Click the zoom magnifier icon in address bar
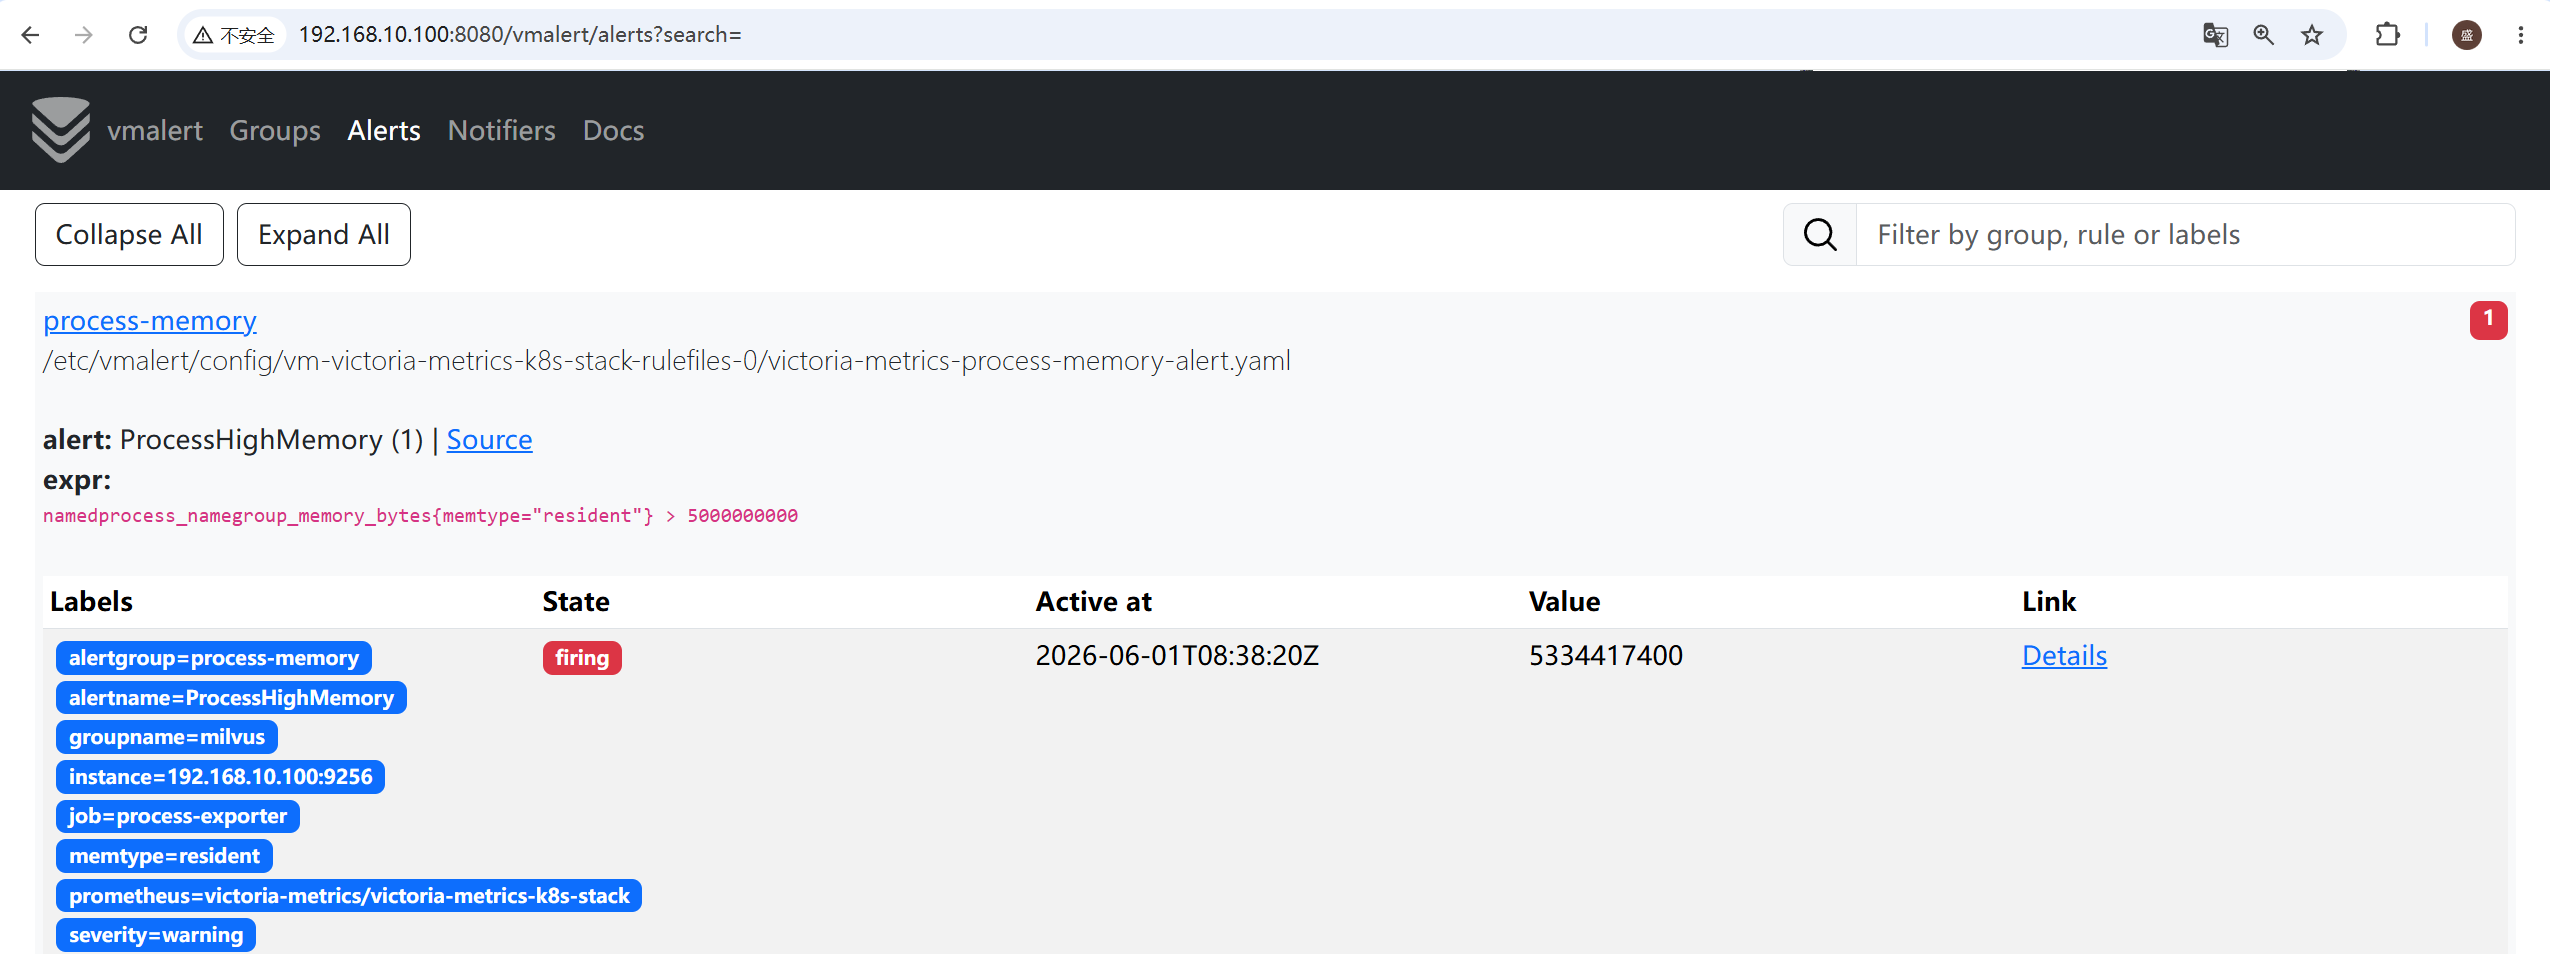This screenshot has height=954, width=2550. 2263,35
